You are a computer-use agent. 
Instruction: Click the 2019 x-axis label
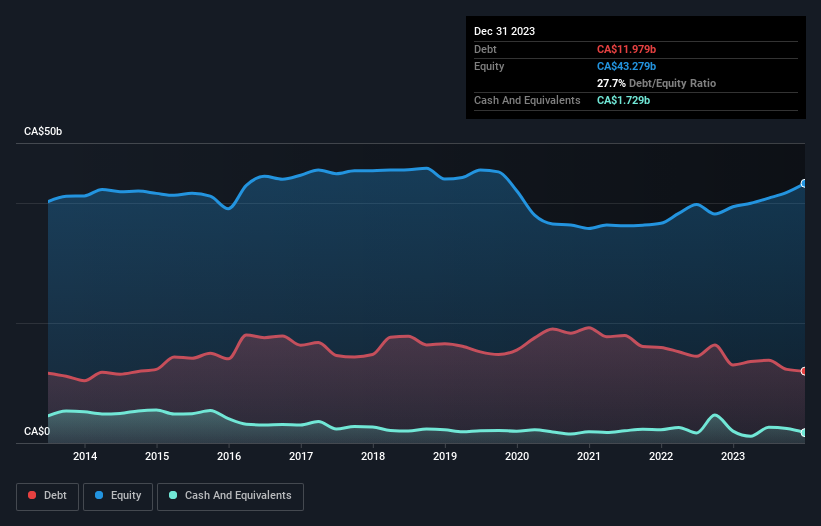445,456
